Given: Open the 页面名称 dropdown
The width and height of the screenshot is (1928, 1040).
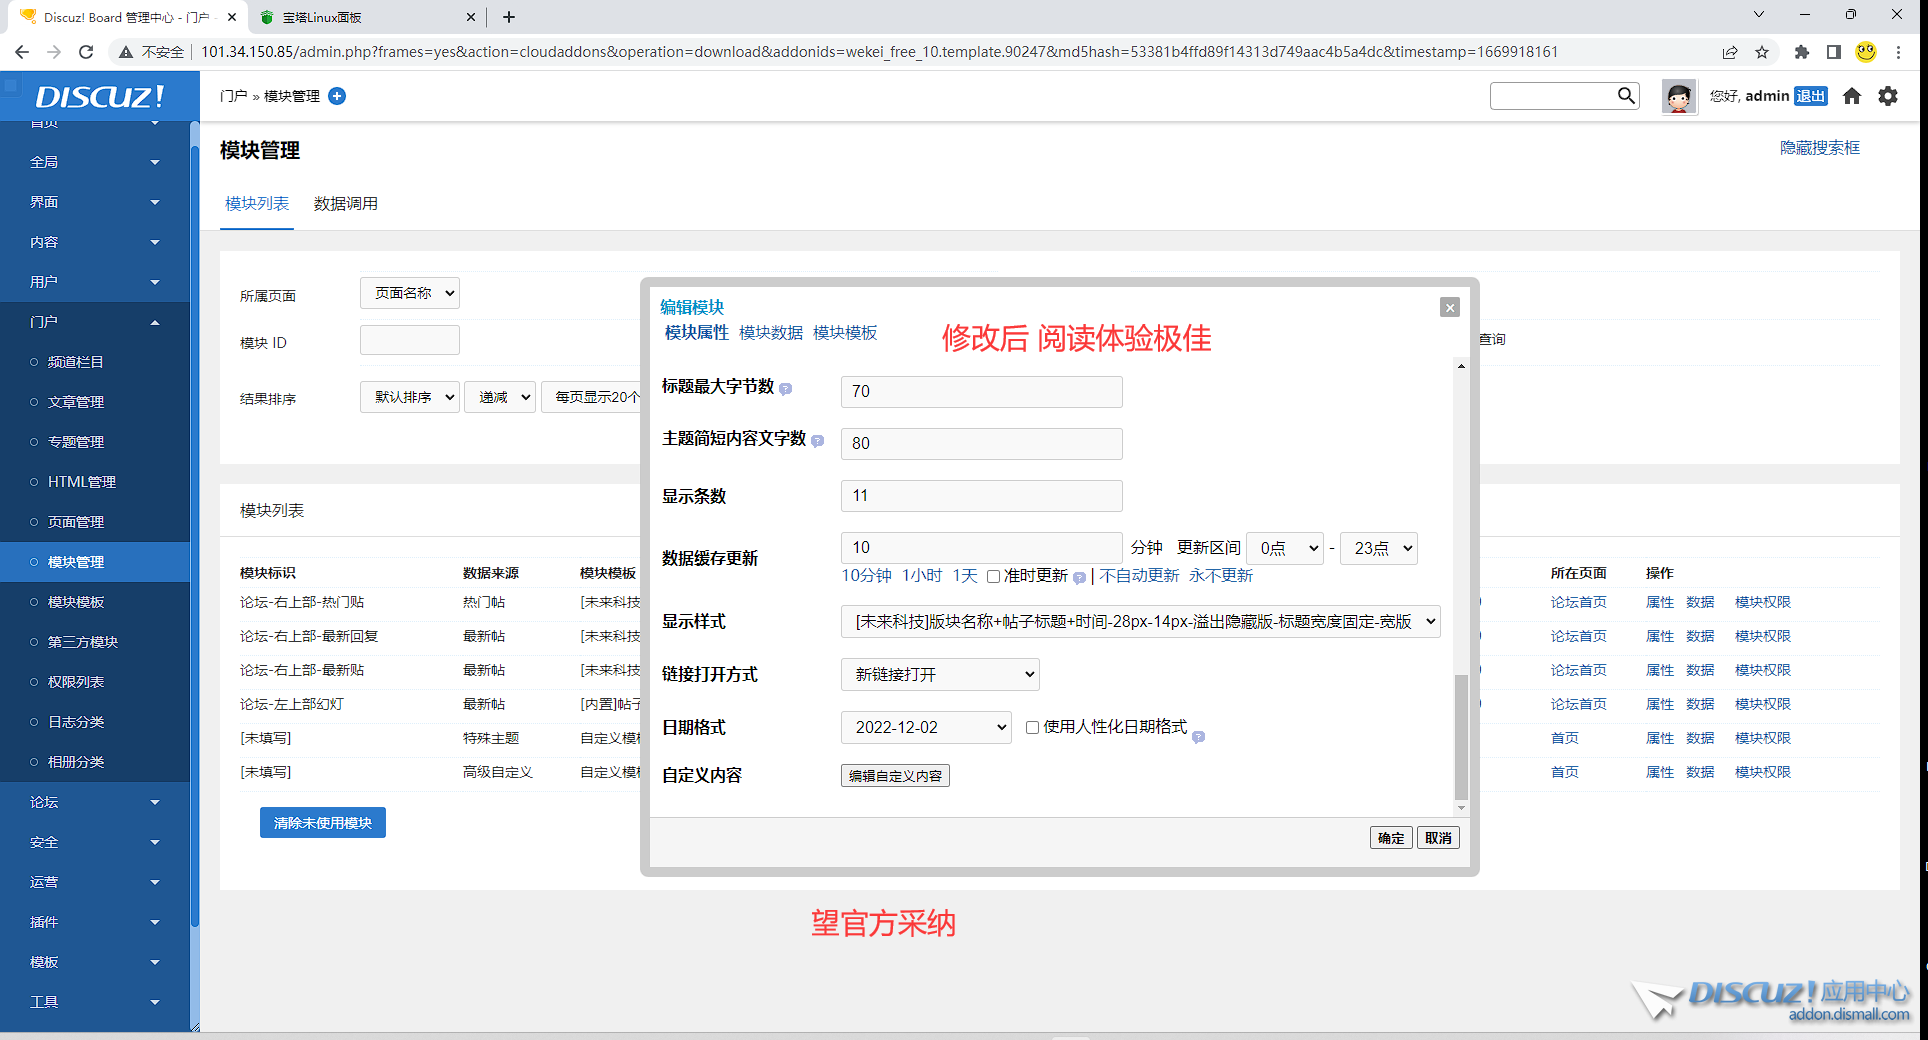Looking at the screenshot, I should pyautogui.click(x=410, y=293).
